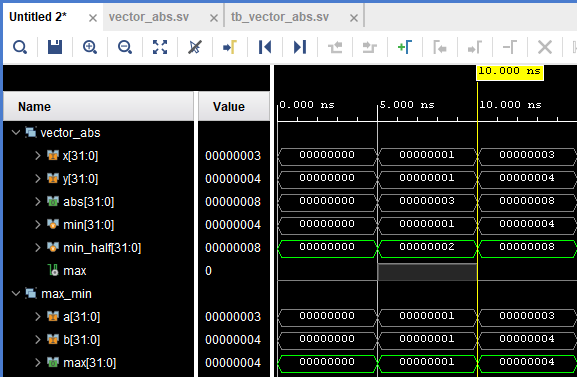Screen dimensions: 577x377
Task: Click the 5.000 ns ruler tick label
Action: click(x=407, y=105)
